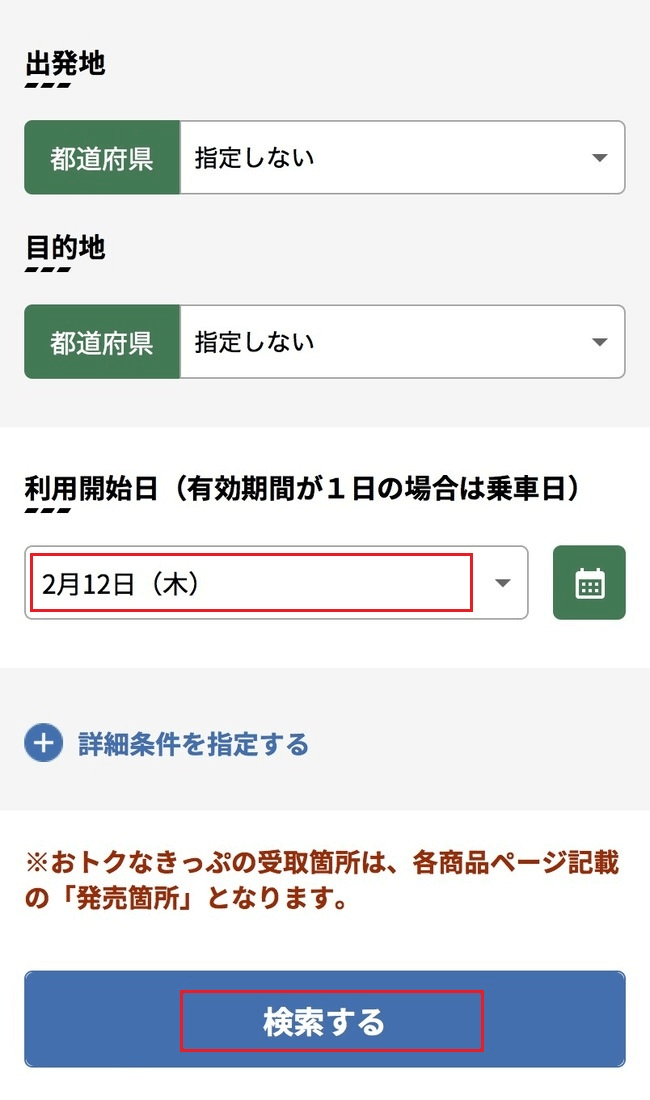Click 指定しない text in departure field

point(254,158)
